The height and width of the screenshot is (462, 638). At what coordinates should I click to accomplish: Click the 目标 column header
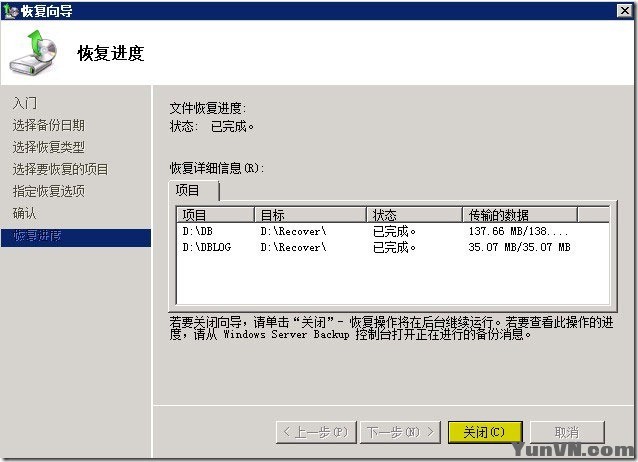point(310,215)
